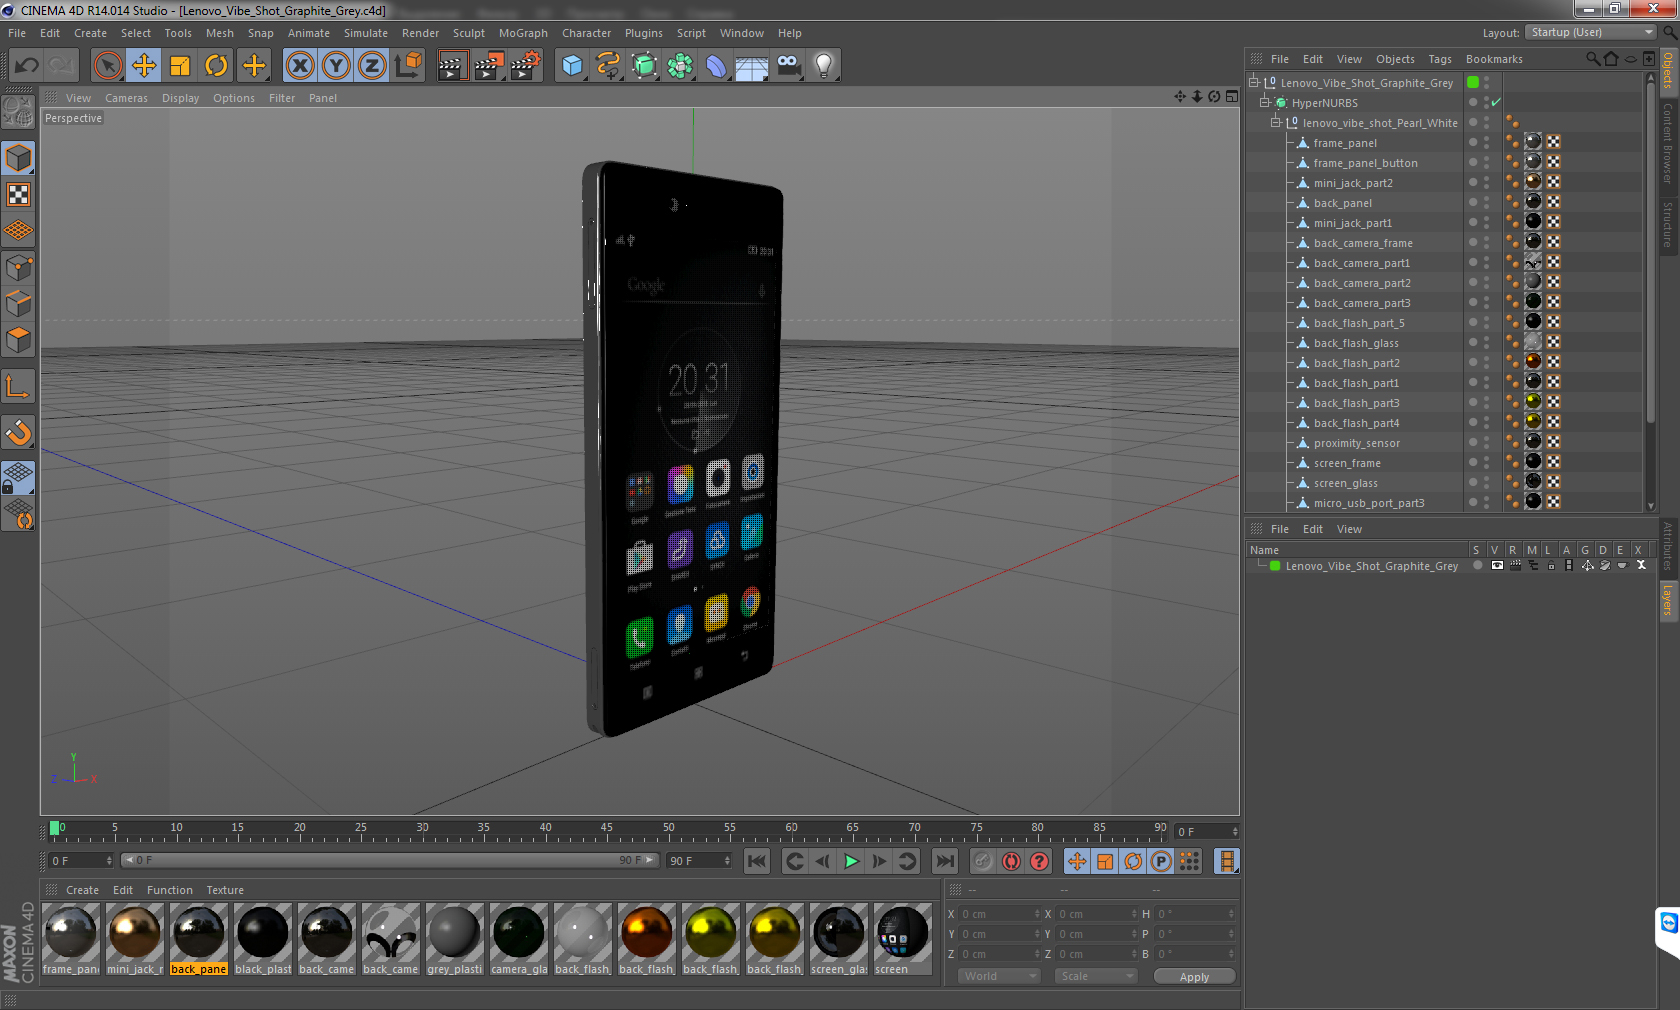The width and height of the screenshot is (1680, 1010).
Task: Click Make Editable icon in left toolbar
Action: pos(18,112)
